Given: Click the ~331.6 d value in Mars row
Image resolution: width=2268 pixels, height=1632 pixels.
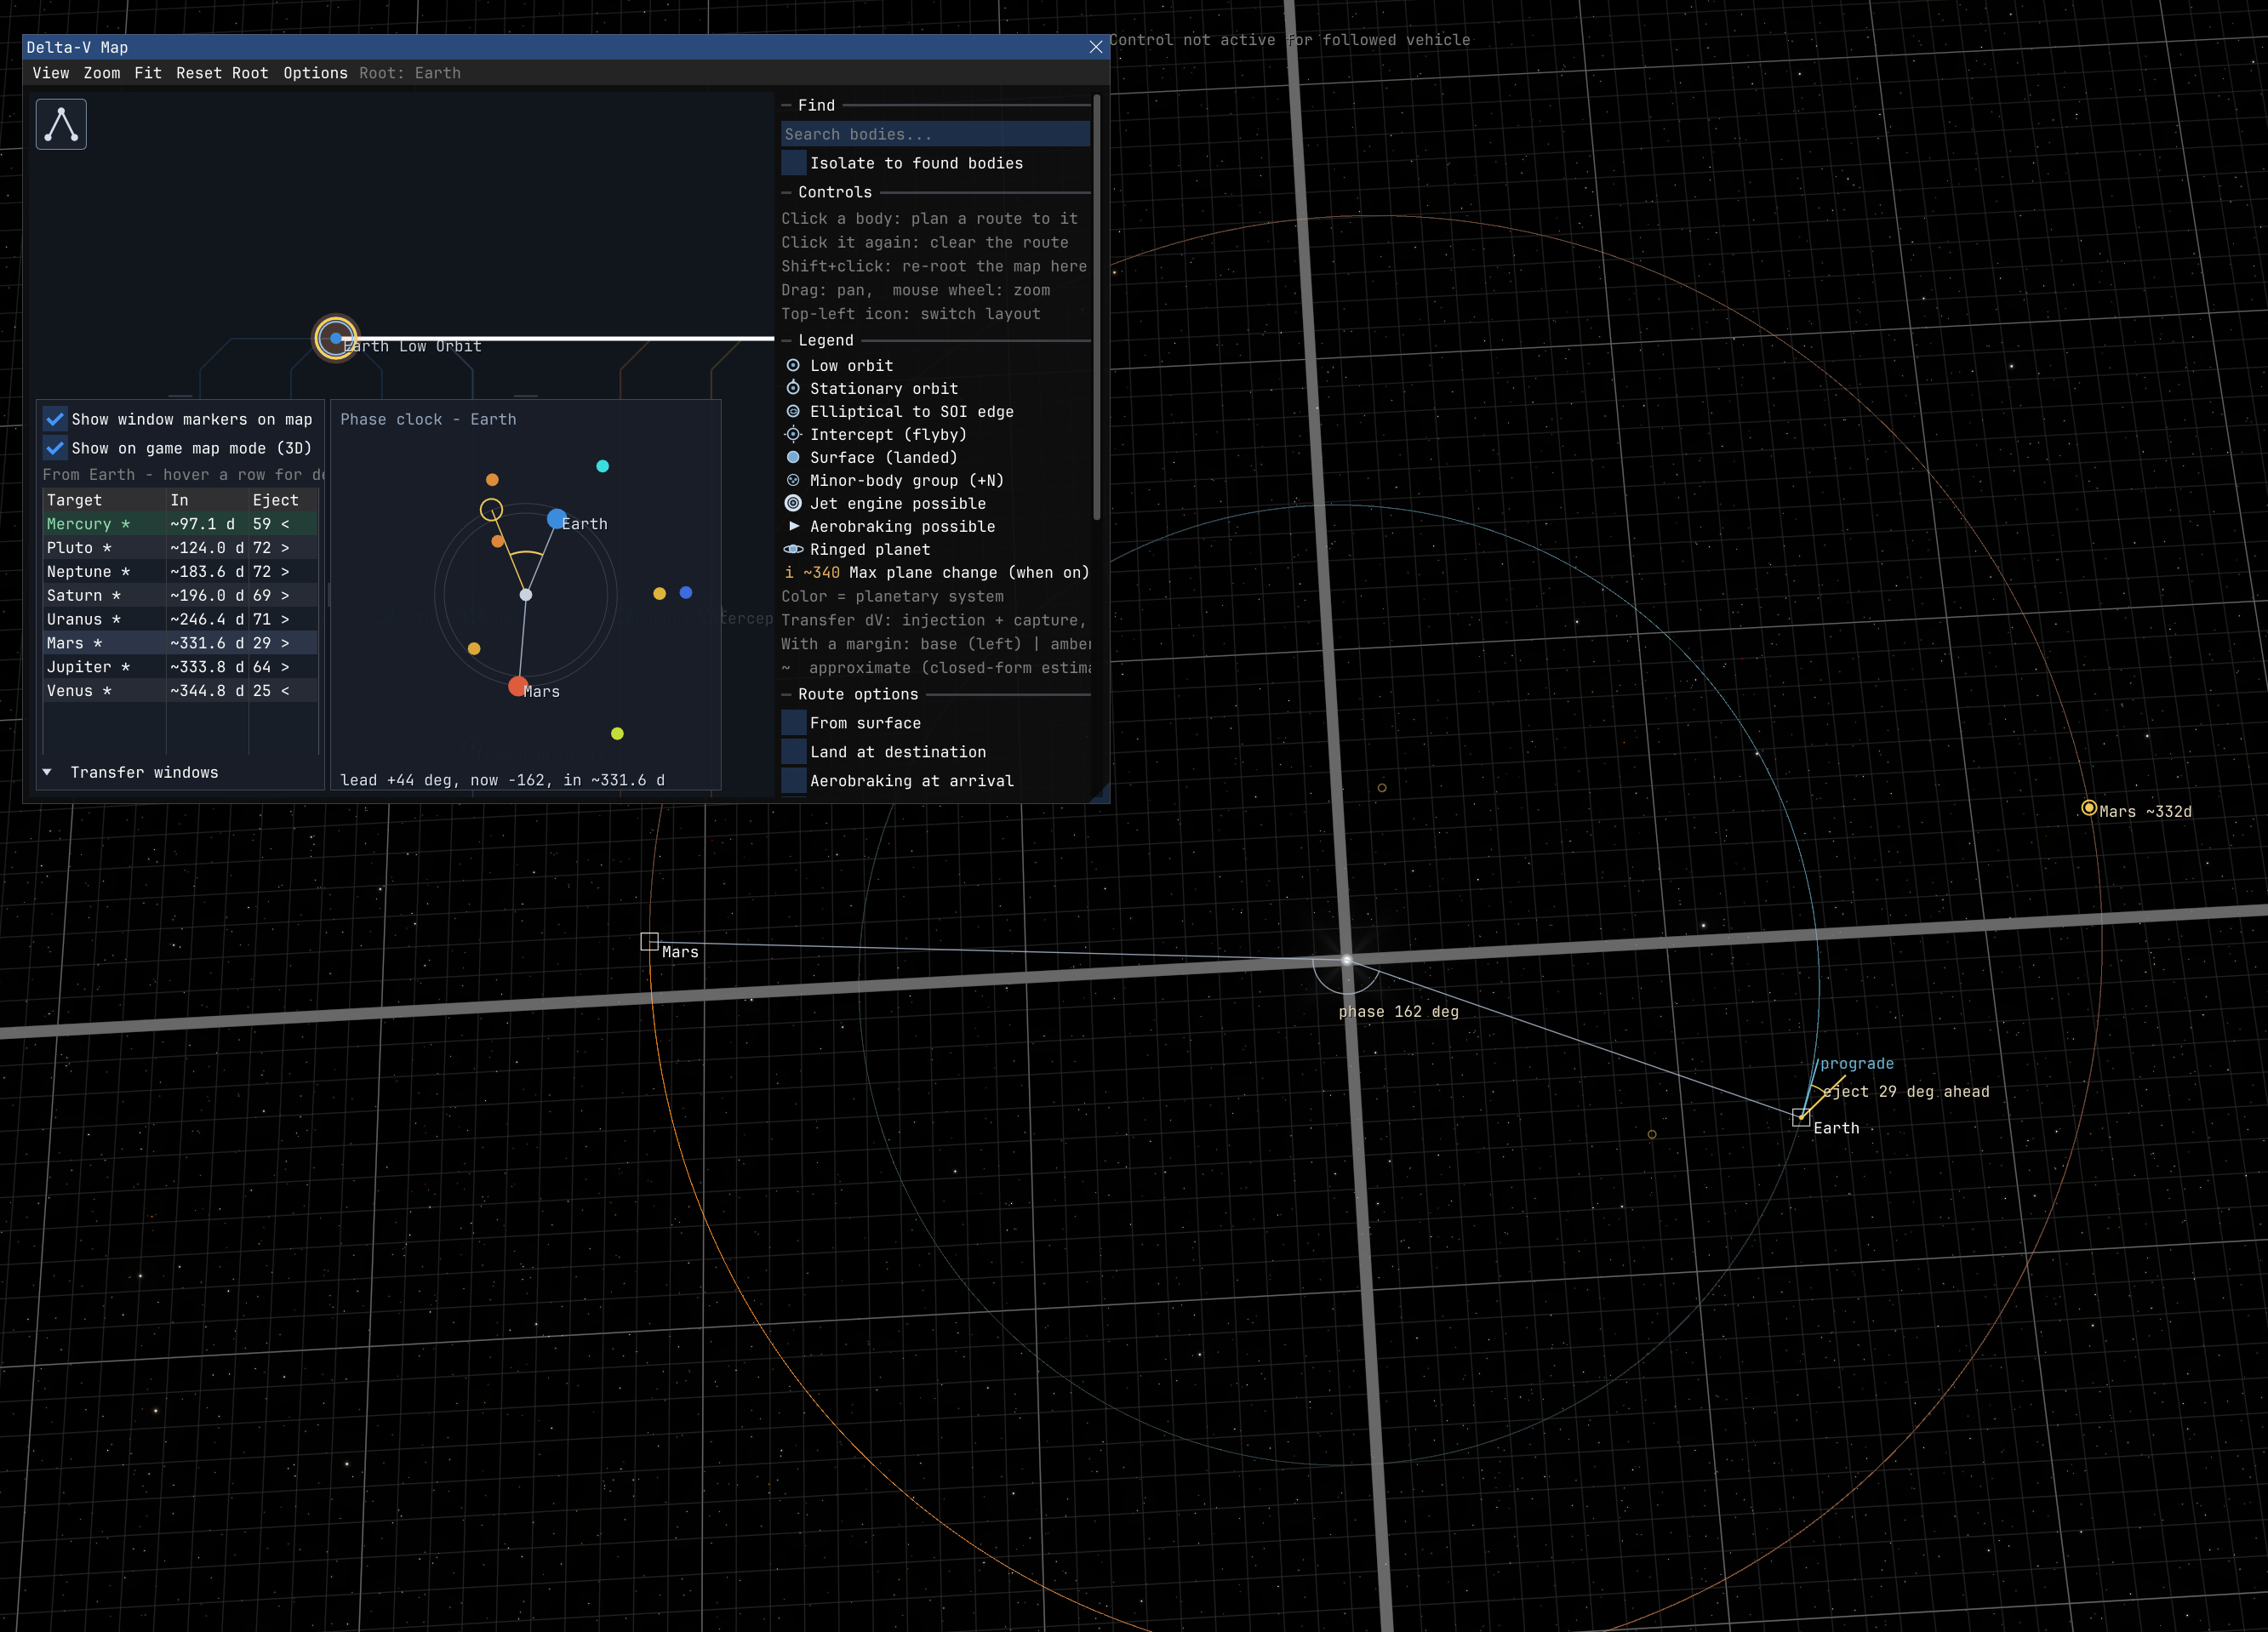Looking at the screenshot, I should [207, 643].
